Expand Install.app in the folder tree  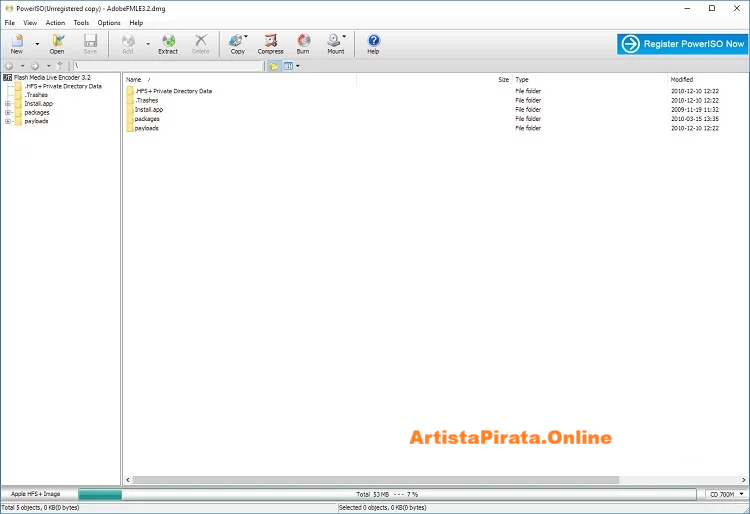[8, 104]
